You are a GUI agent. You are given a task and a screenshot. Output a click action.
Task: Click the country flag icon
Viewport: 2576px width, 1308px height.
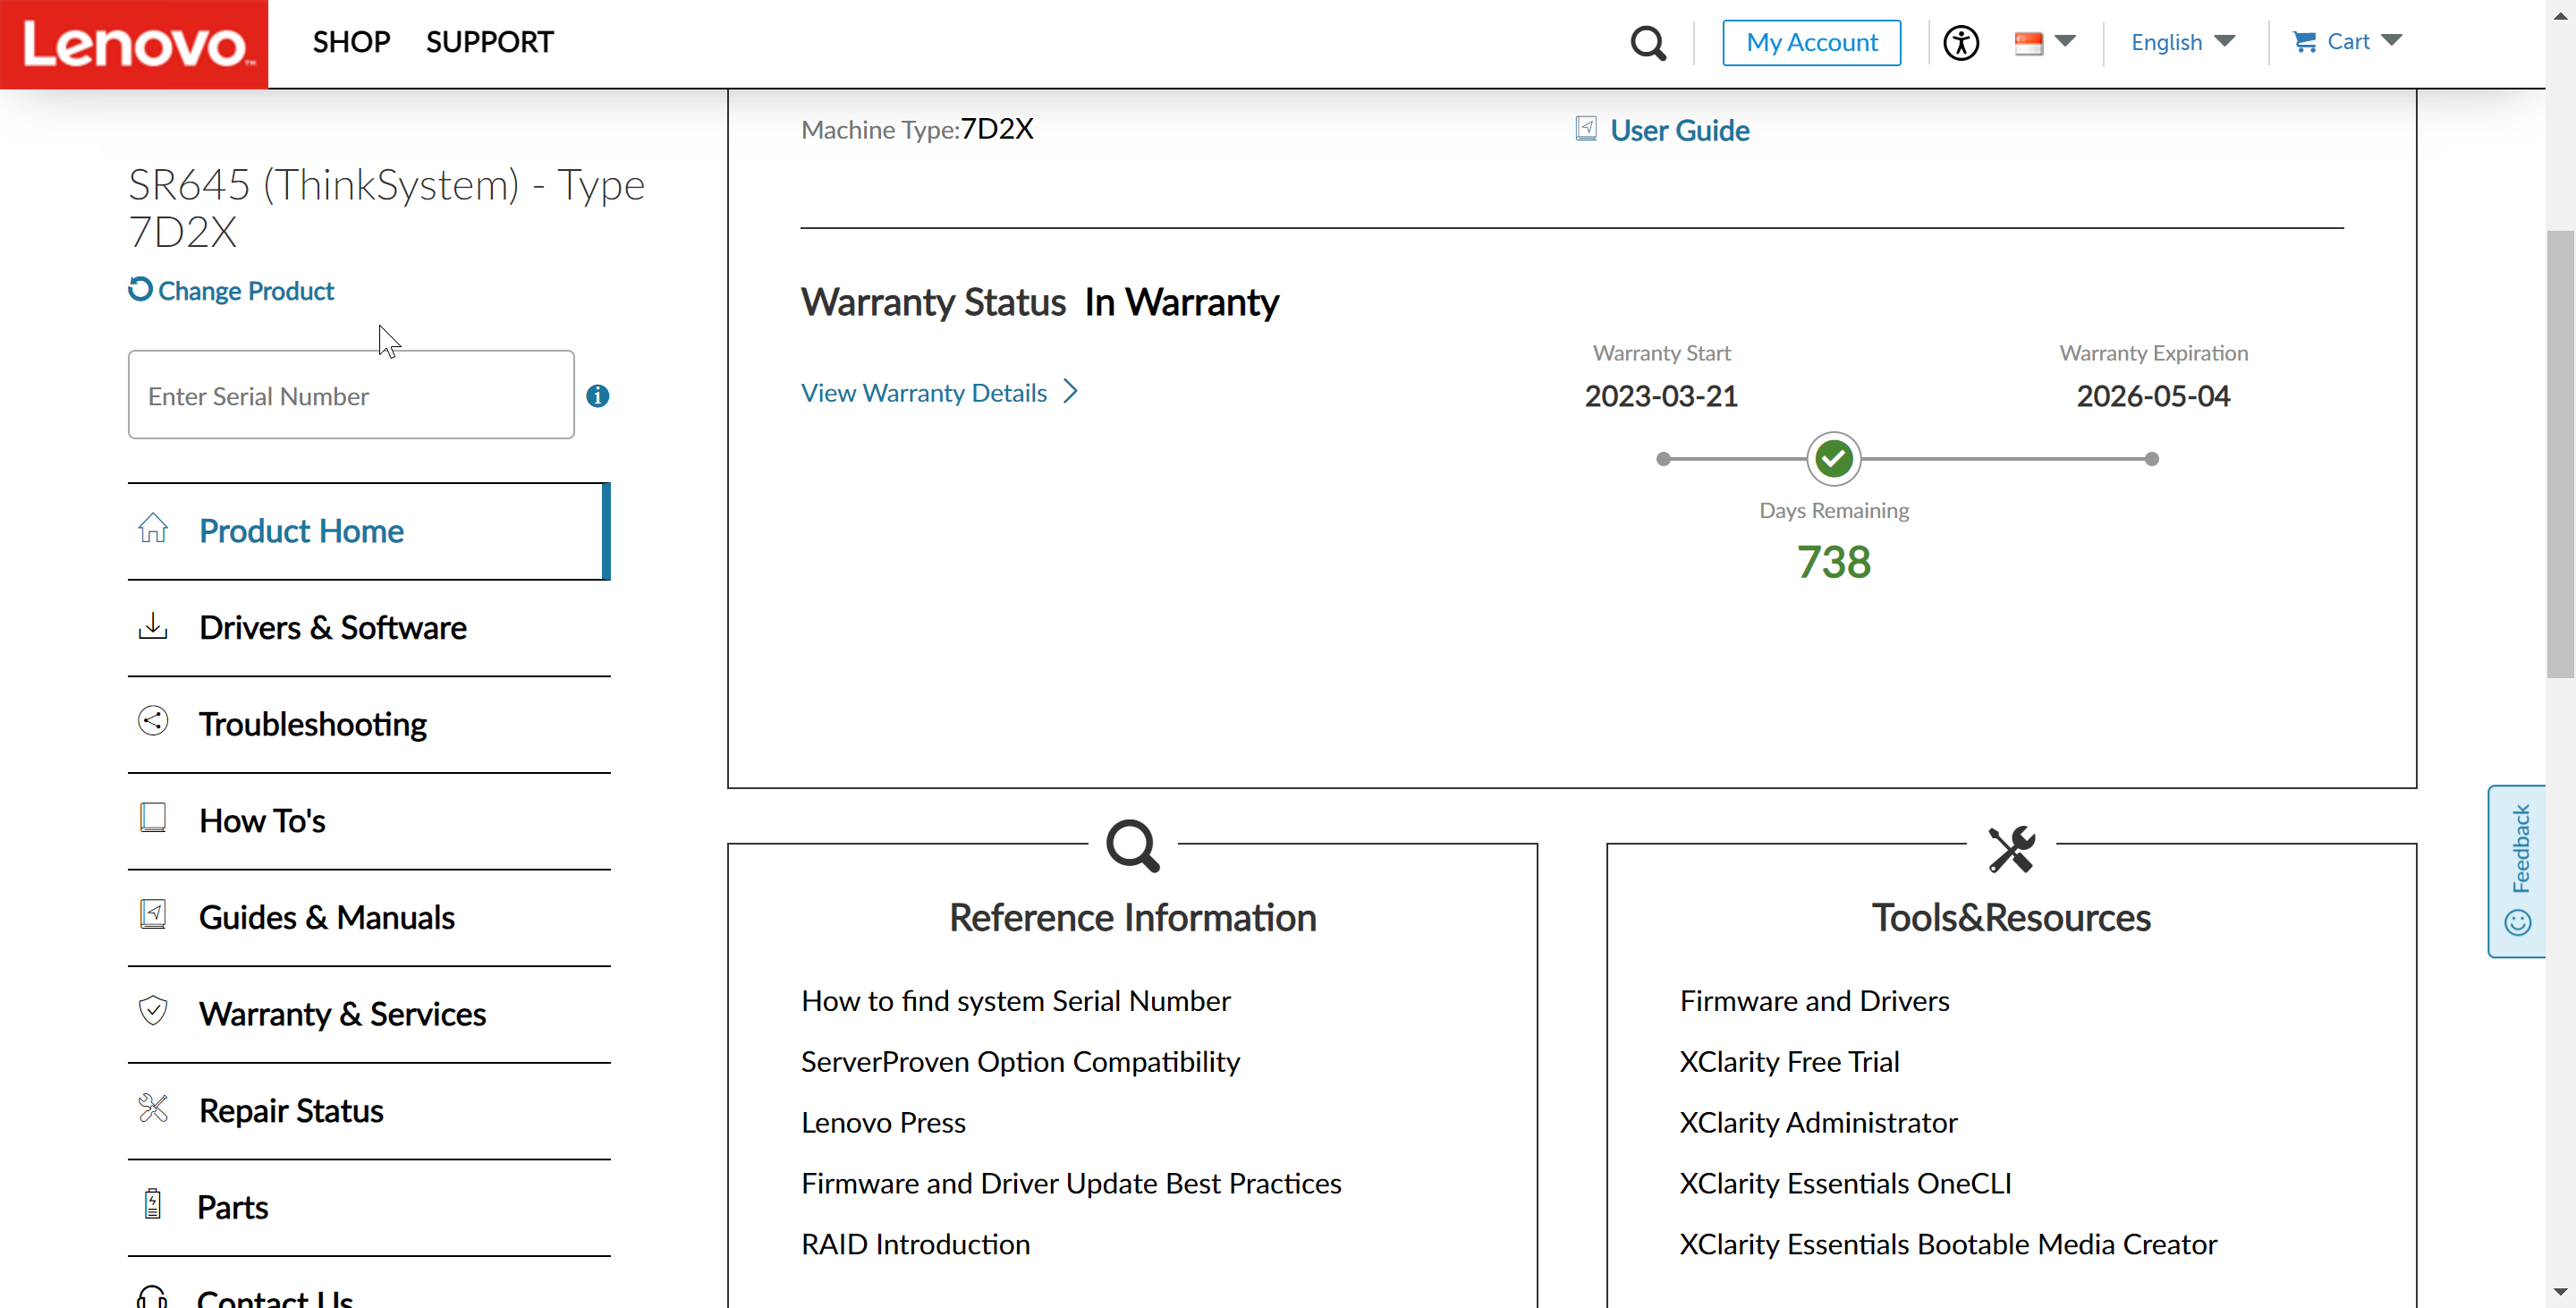2028,42
